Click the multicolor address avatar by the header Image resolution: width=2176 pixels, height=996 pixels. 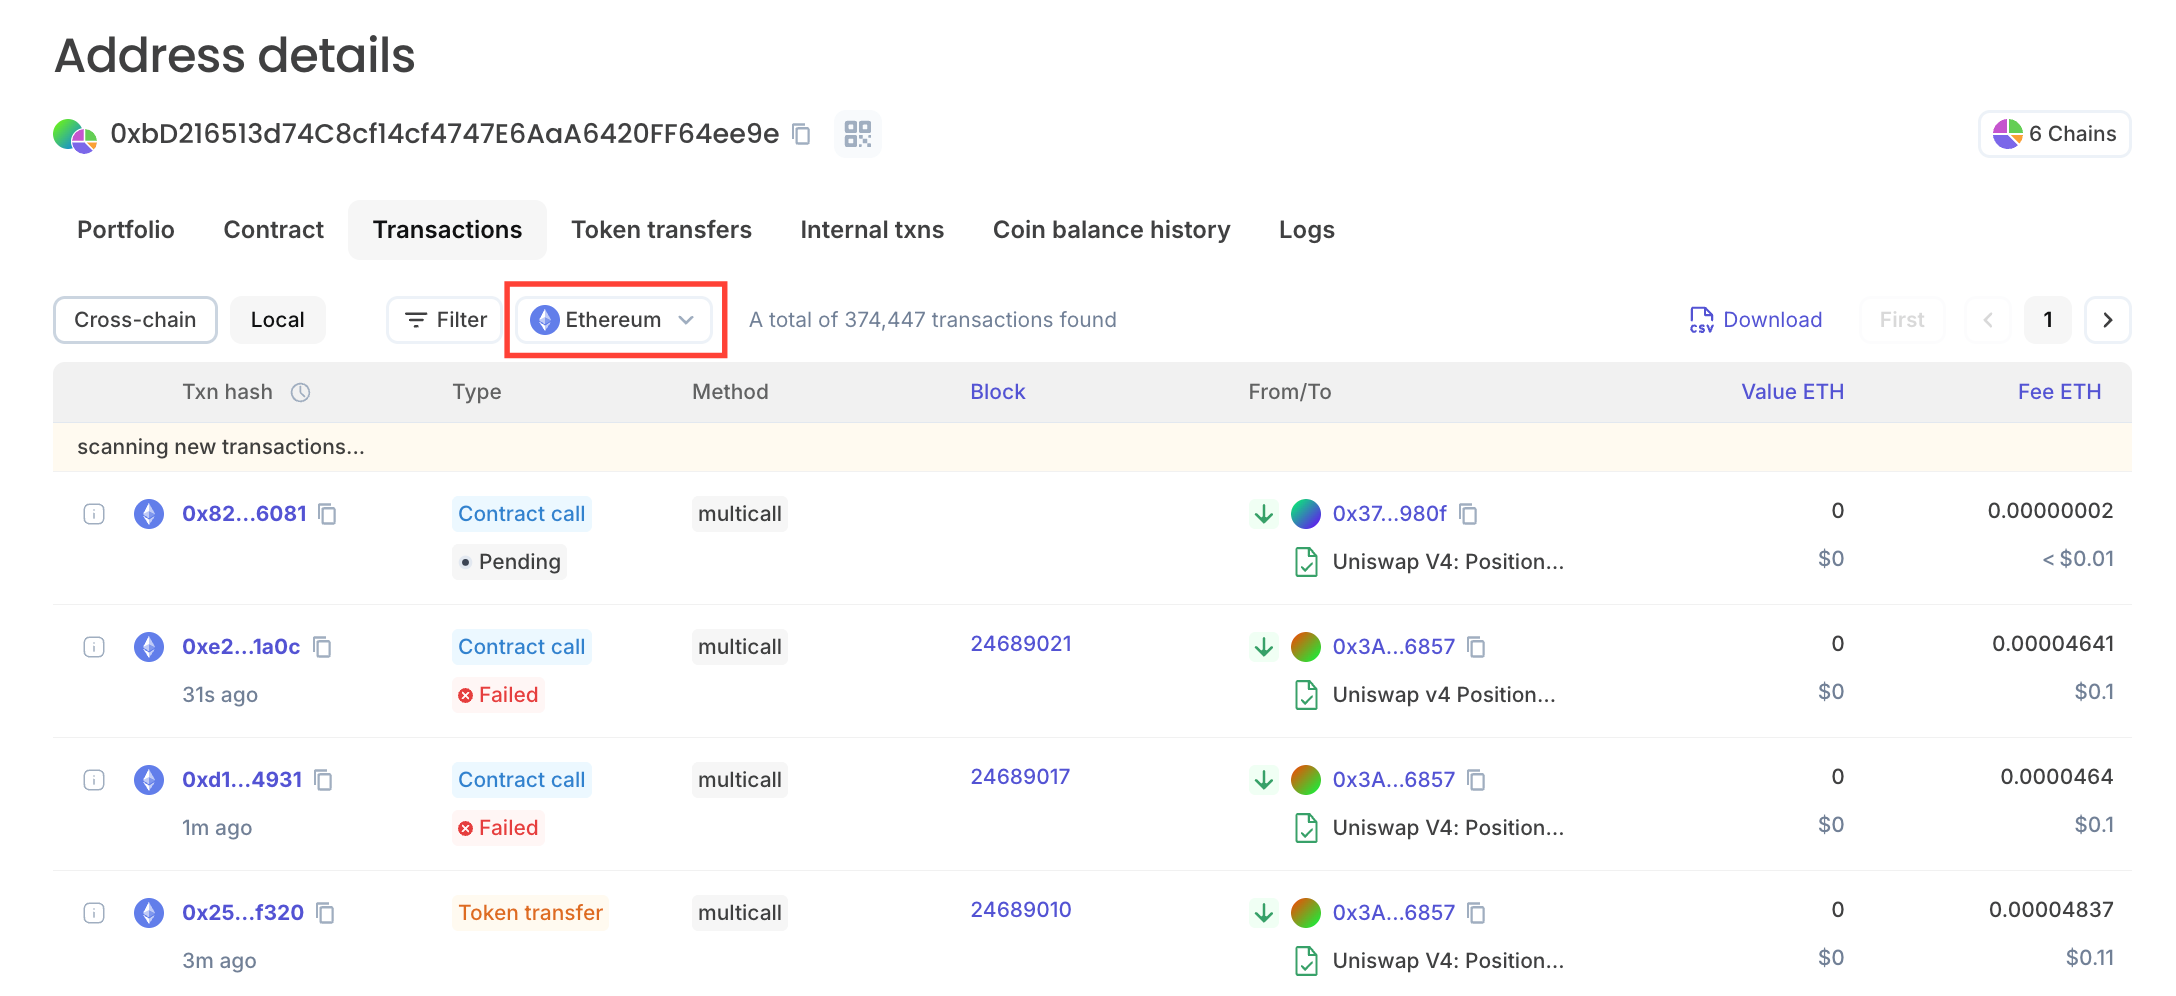(x=75, y=134)
